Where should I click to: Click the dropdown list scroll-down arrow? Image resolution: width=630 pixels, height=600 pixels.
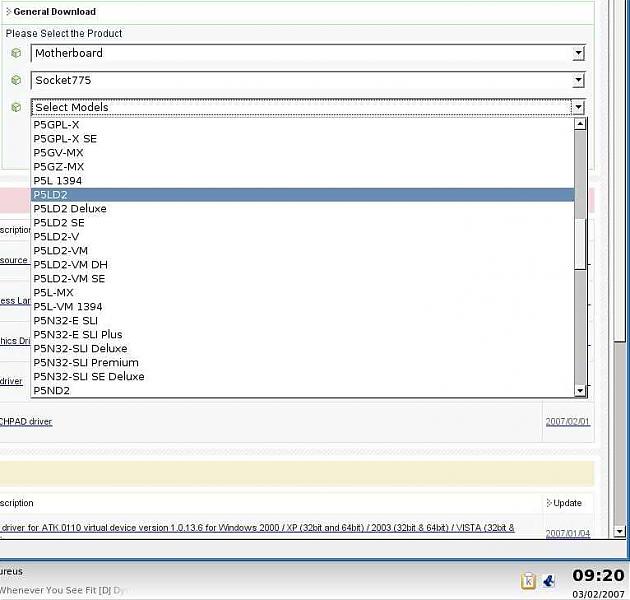[x=580, y=390]
